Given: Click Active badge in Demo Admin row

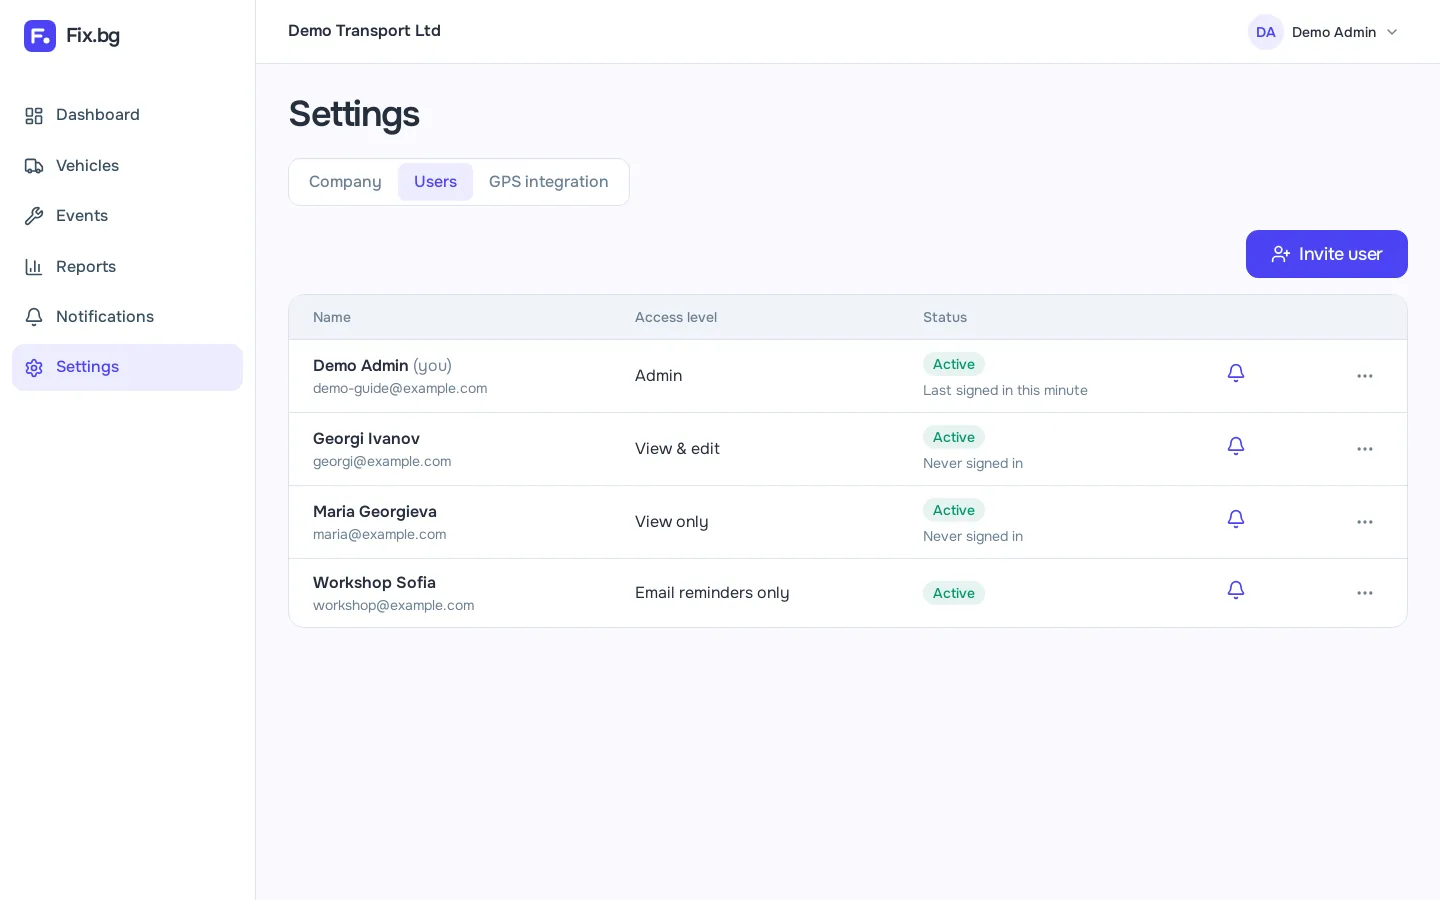Looking at the screenshot, I should (954, 365).
